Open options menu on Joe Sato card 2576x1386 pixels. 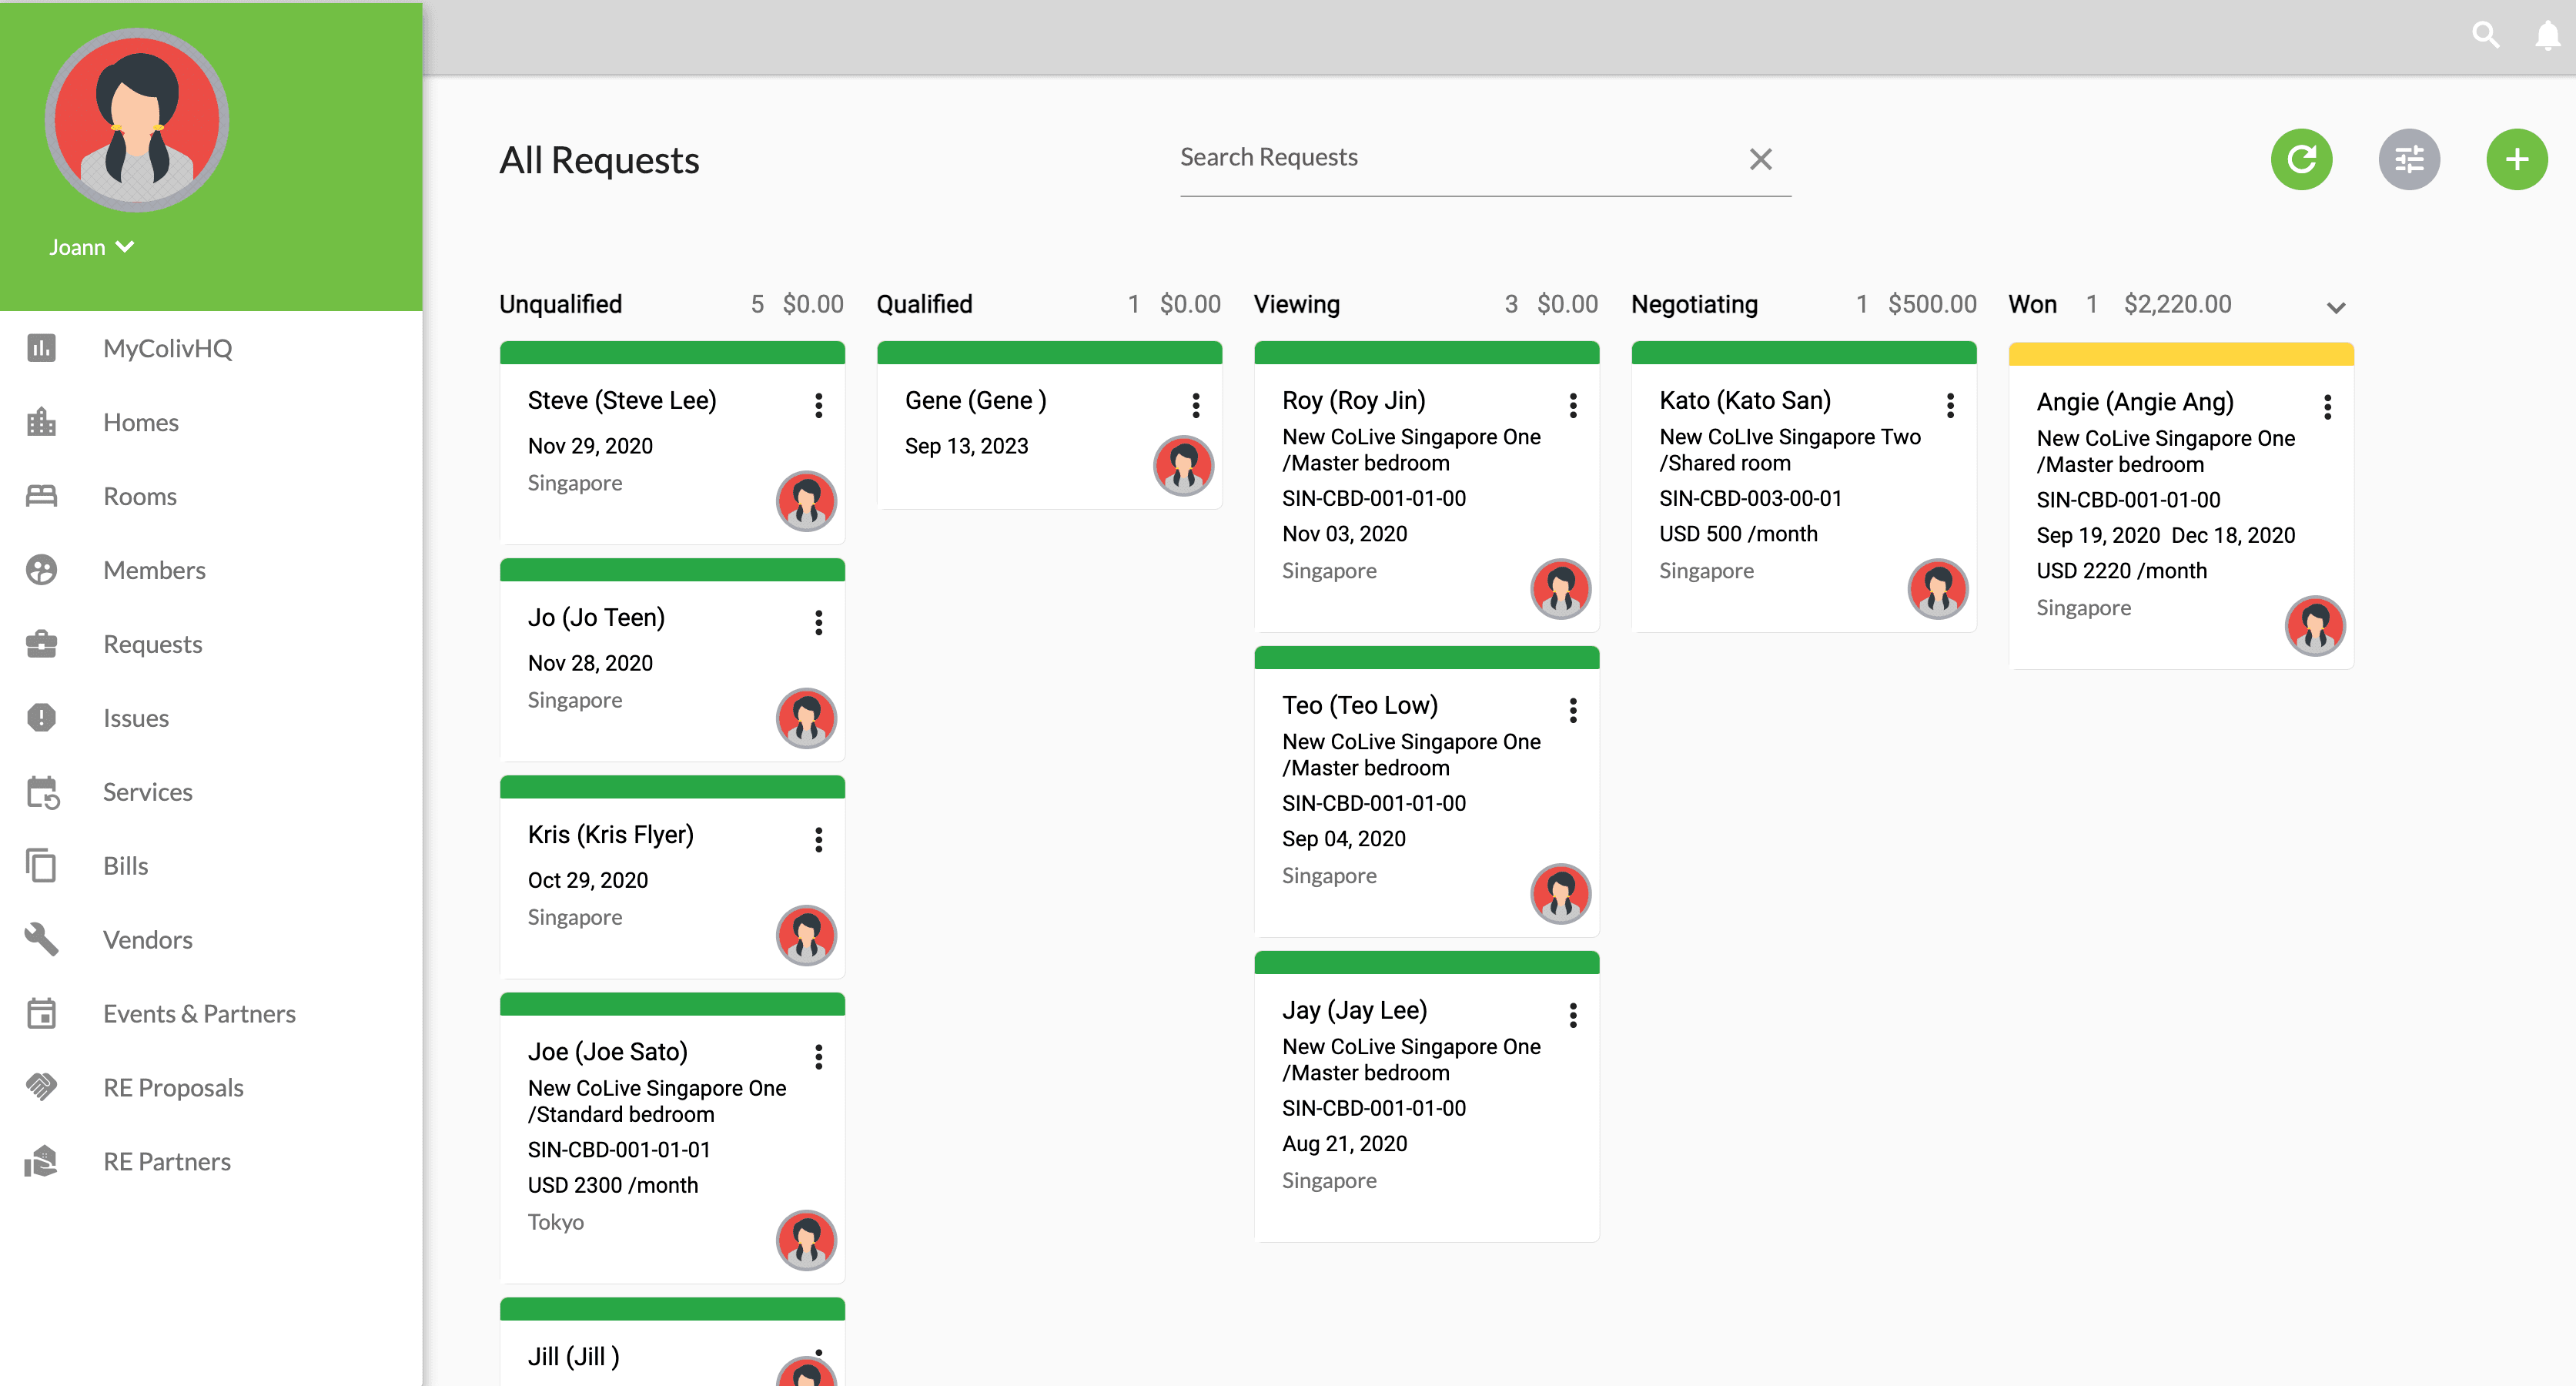point(818,1056)
